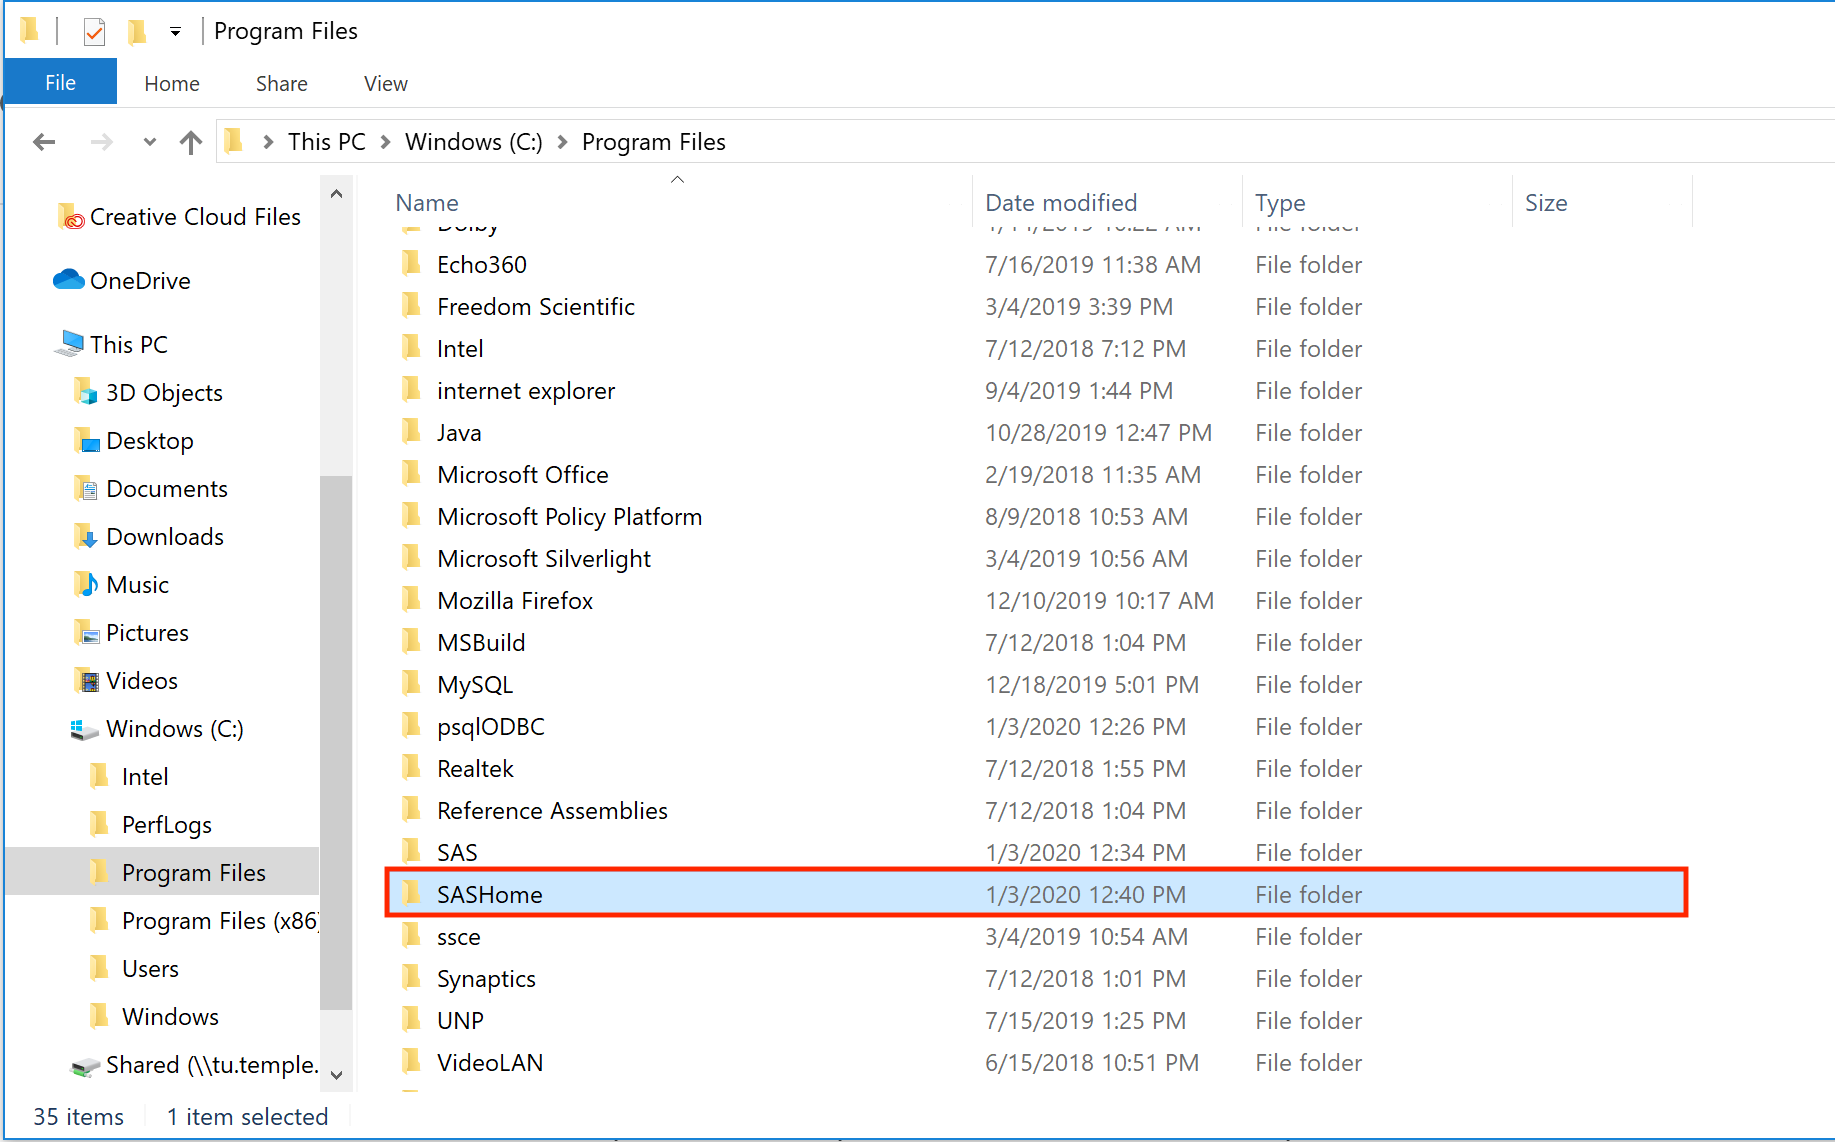The image size is (1835, 1142).
Task: Click the Java folder icon
Action: click(x=411, y=432)
